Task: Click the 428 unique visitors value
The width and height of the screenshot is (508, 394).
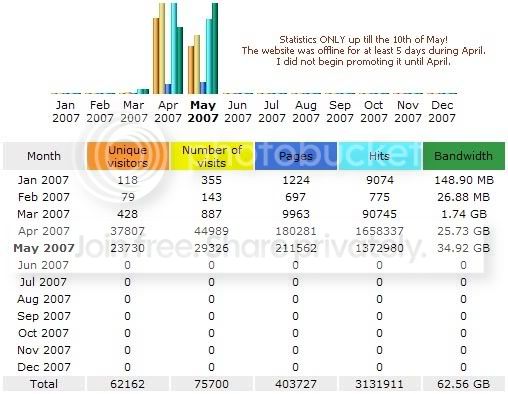Action: [128, 214]
